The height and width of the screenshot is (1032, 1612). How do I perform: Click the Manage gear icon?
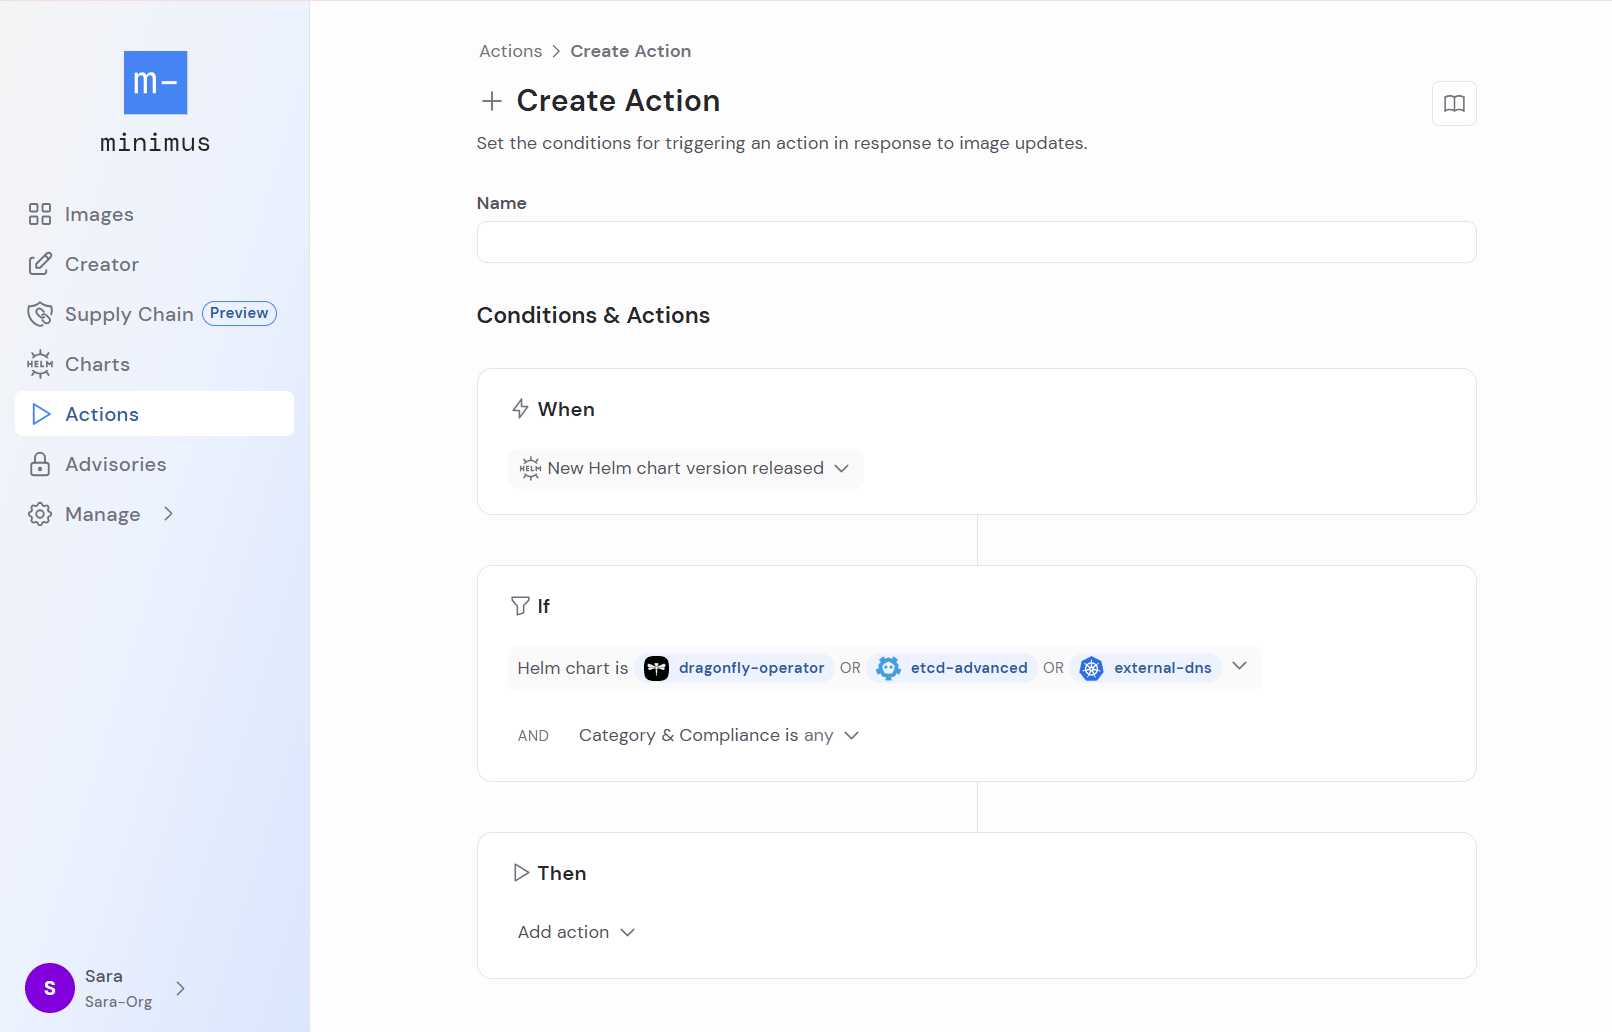point(40,514)
